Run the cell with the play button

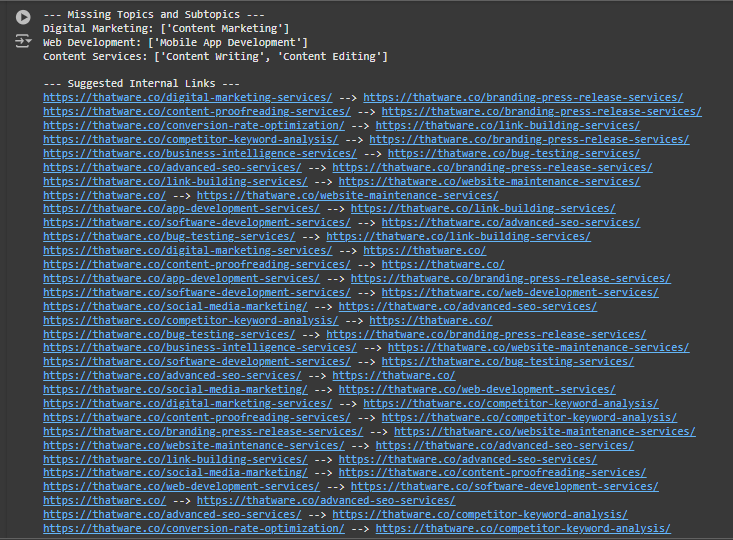pos(23,17)
